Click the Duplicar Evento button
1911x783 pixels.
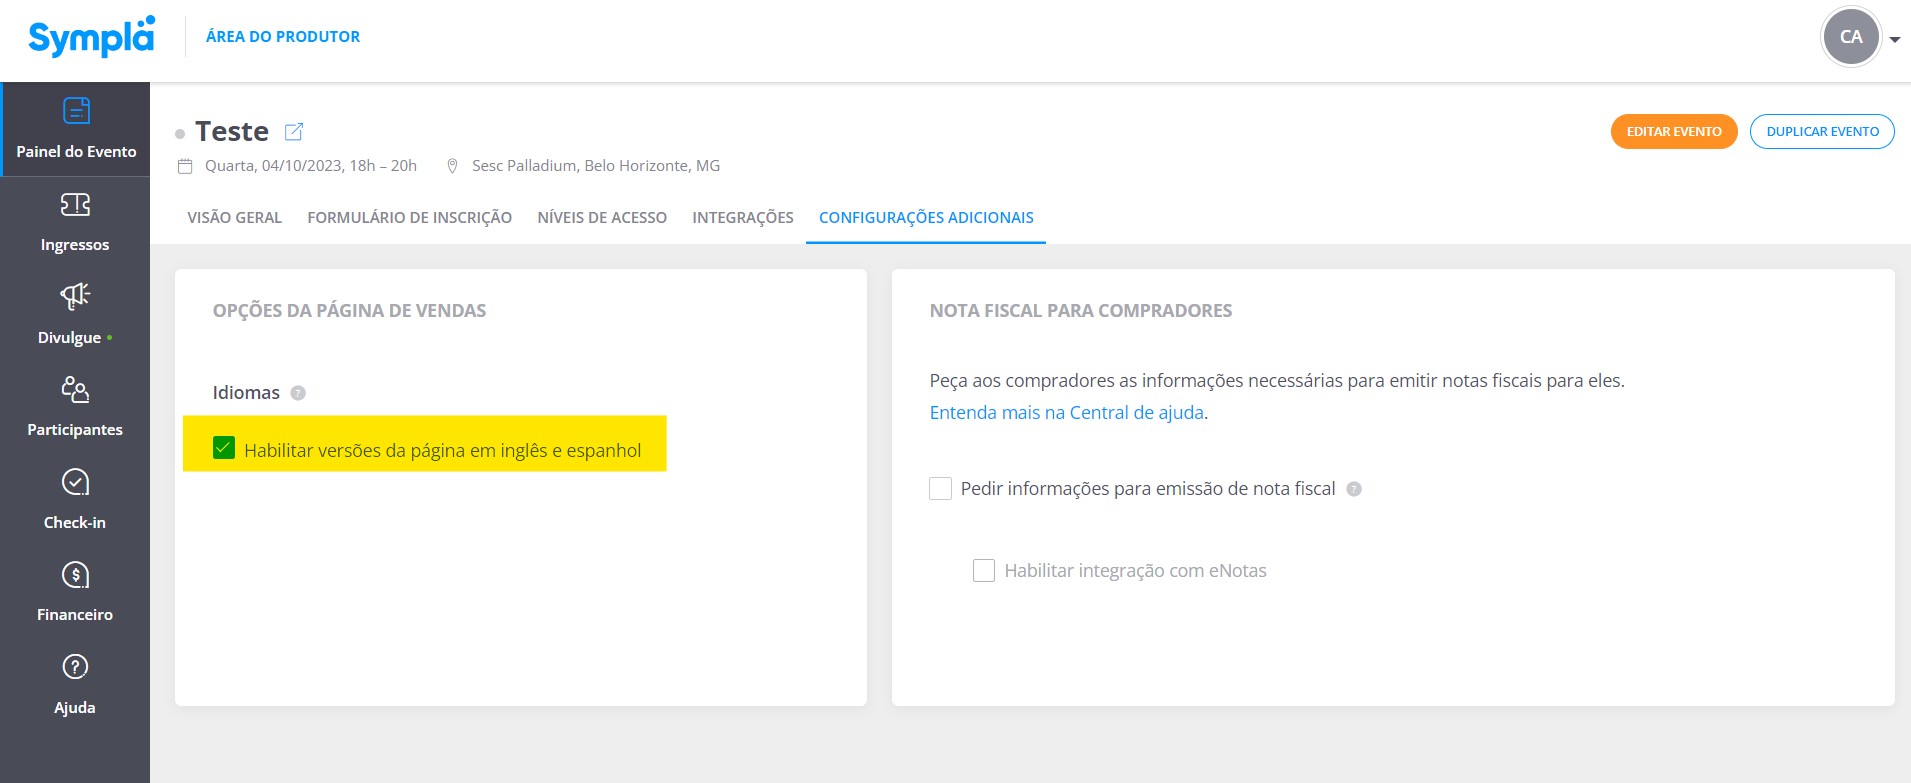tap(1822, 131)
